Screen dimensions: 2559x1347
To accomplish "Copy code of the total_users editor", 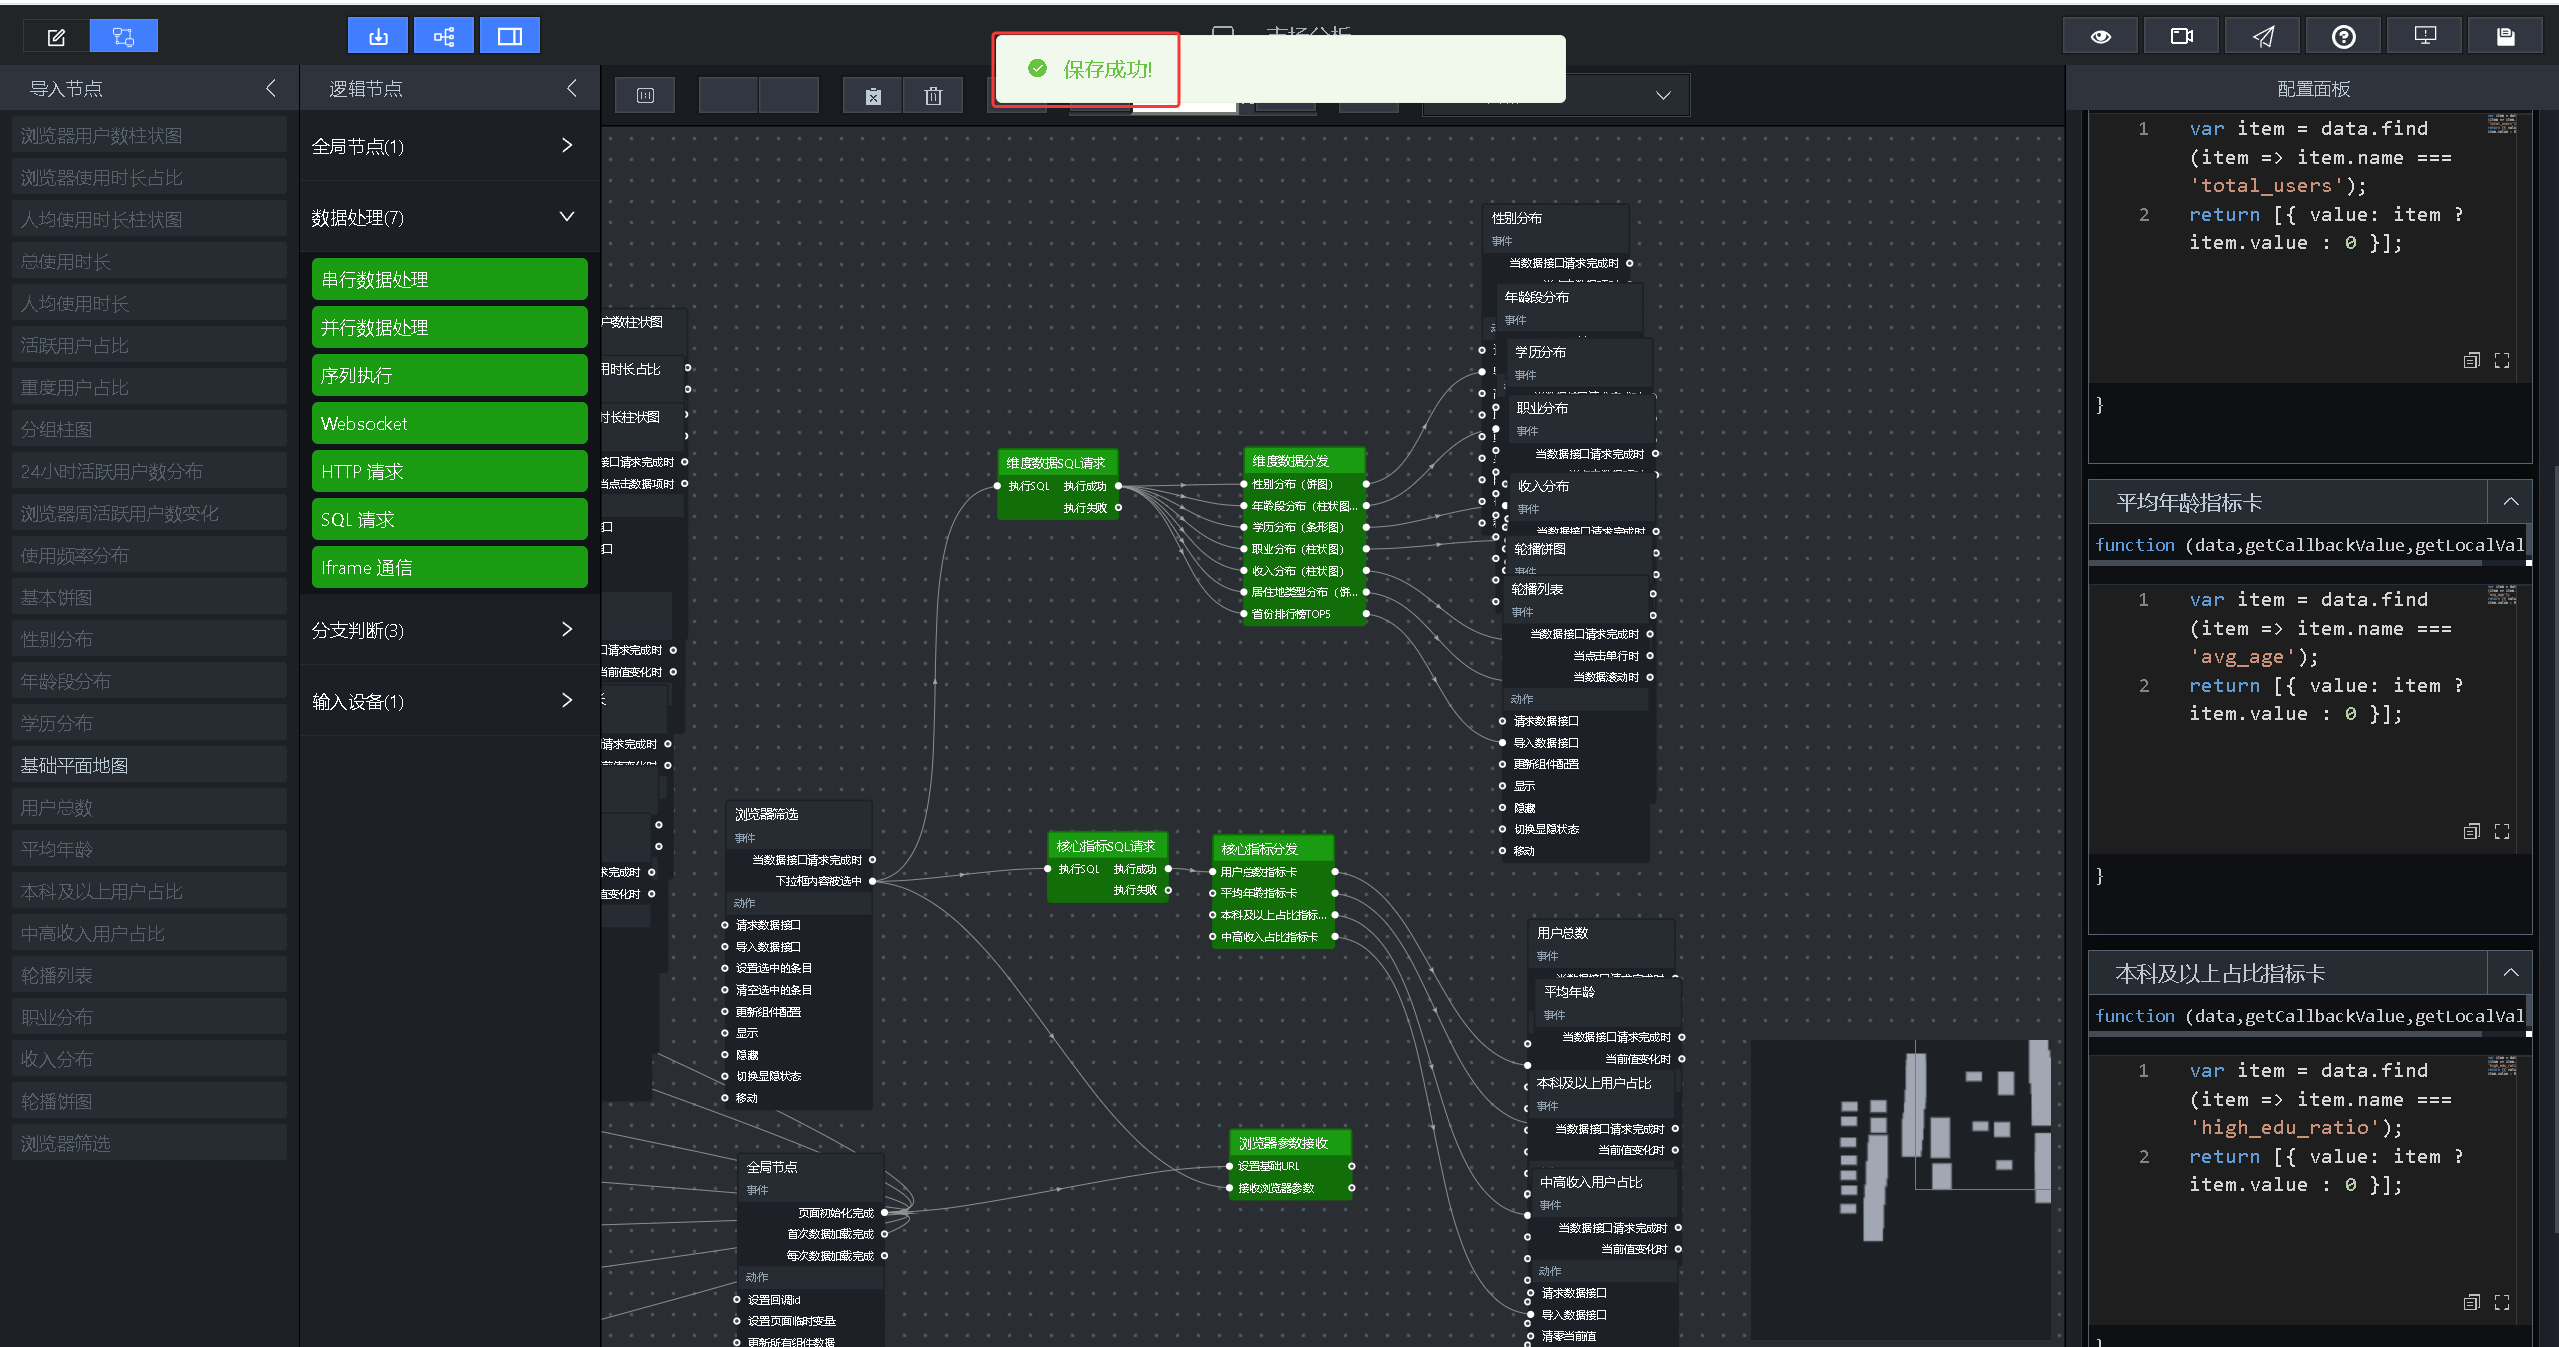I will [x=2472, y=360].
